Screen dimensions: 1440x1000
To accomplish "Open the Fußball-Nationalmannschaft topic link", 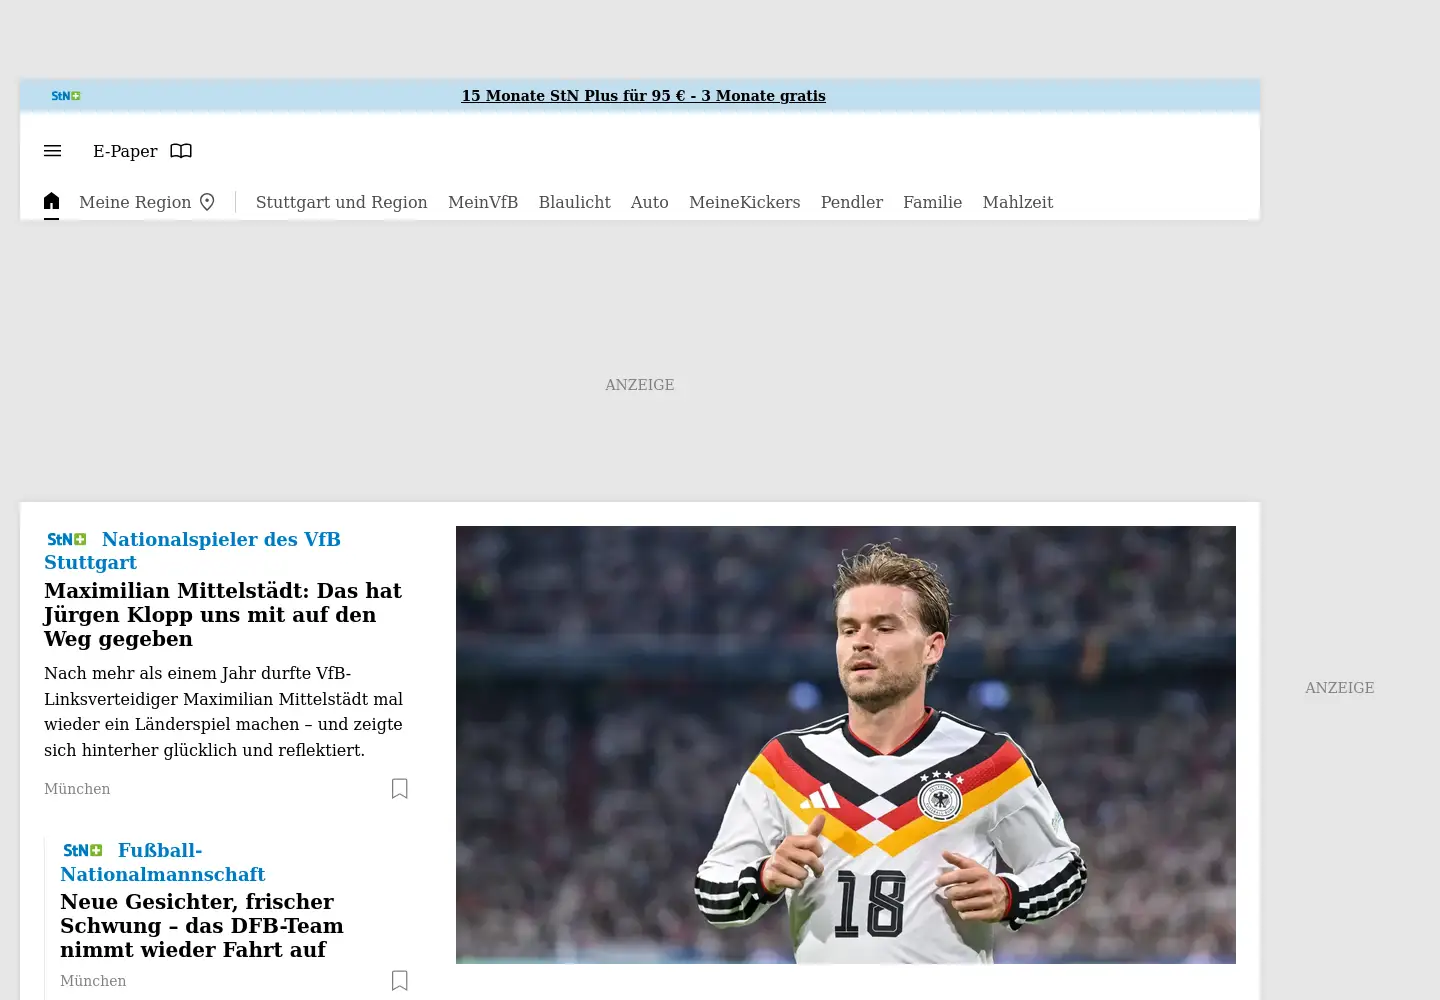I will (163, 862).
